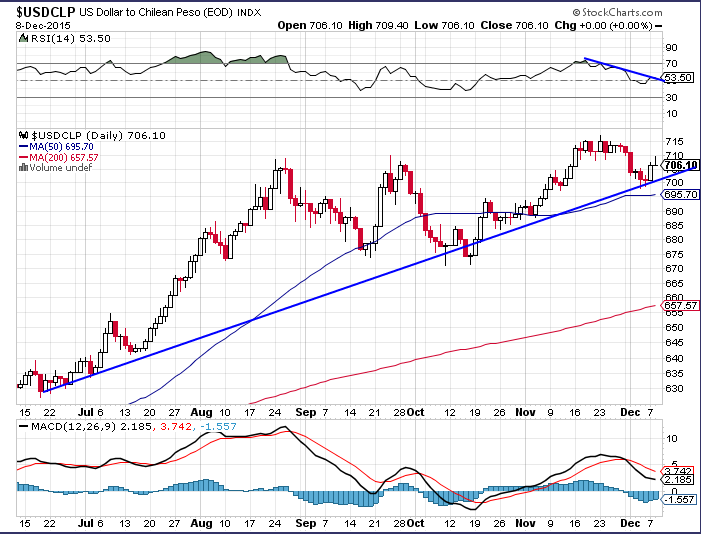Select the MA(200) 657.57 legend entry
Image resolution: width=701 pixels, height=534 pixels.
click(59, 157)
